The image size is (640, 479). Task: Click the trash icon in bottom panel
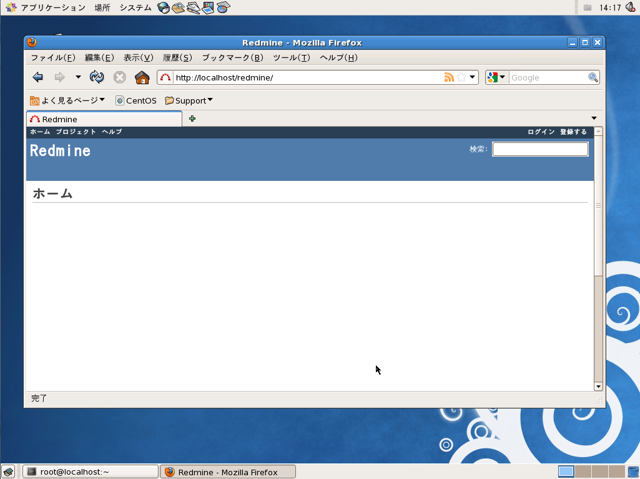coord(633,471)
